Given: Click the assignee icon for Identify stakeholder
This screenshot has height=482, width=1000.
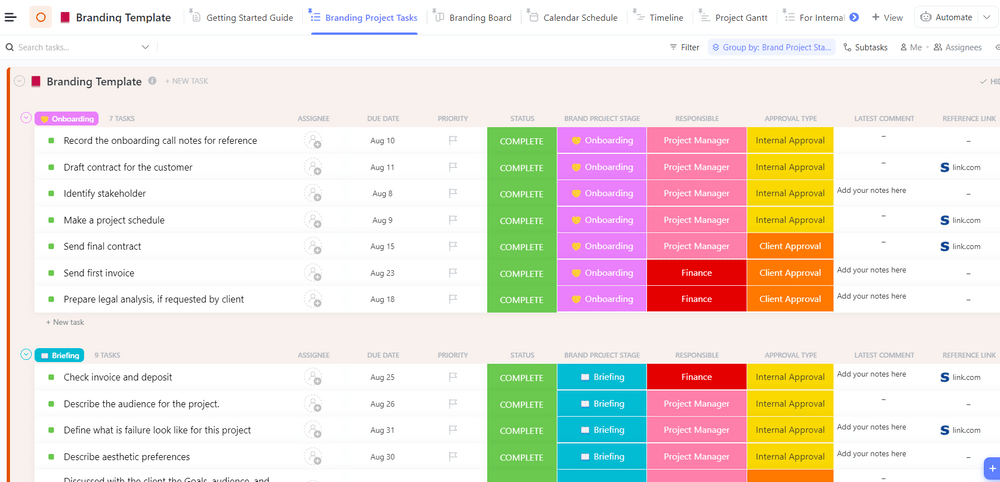Looking at the screenshot, I should tap(313, 194).
